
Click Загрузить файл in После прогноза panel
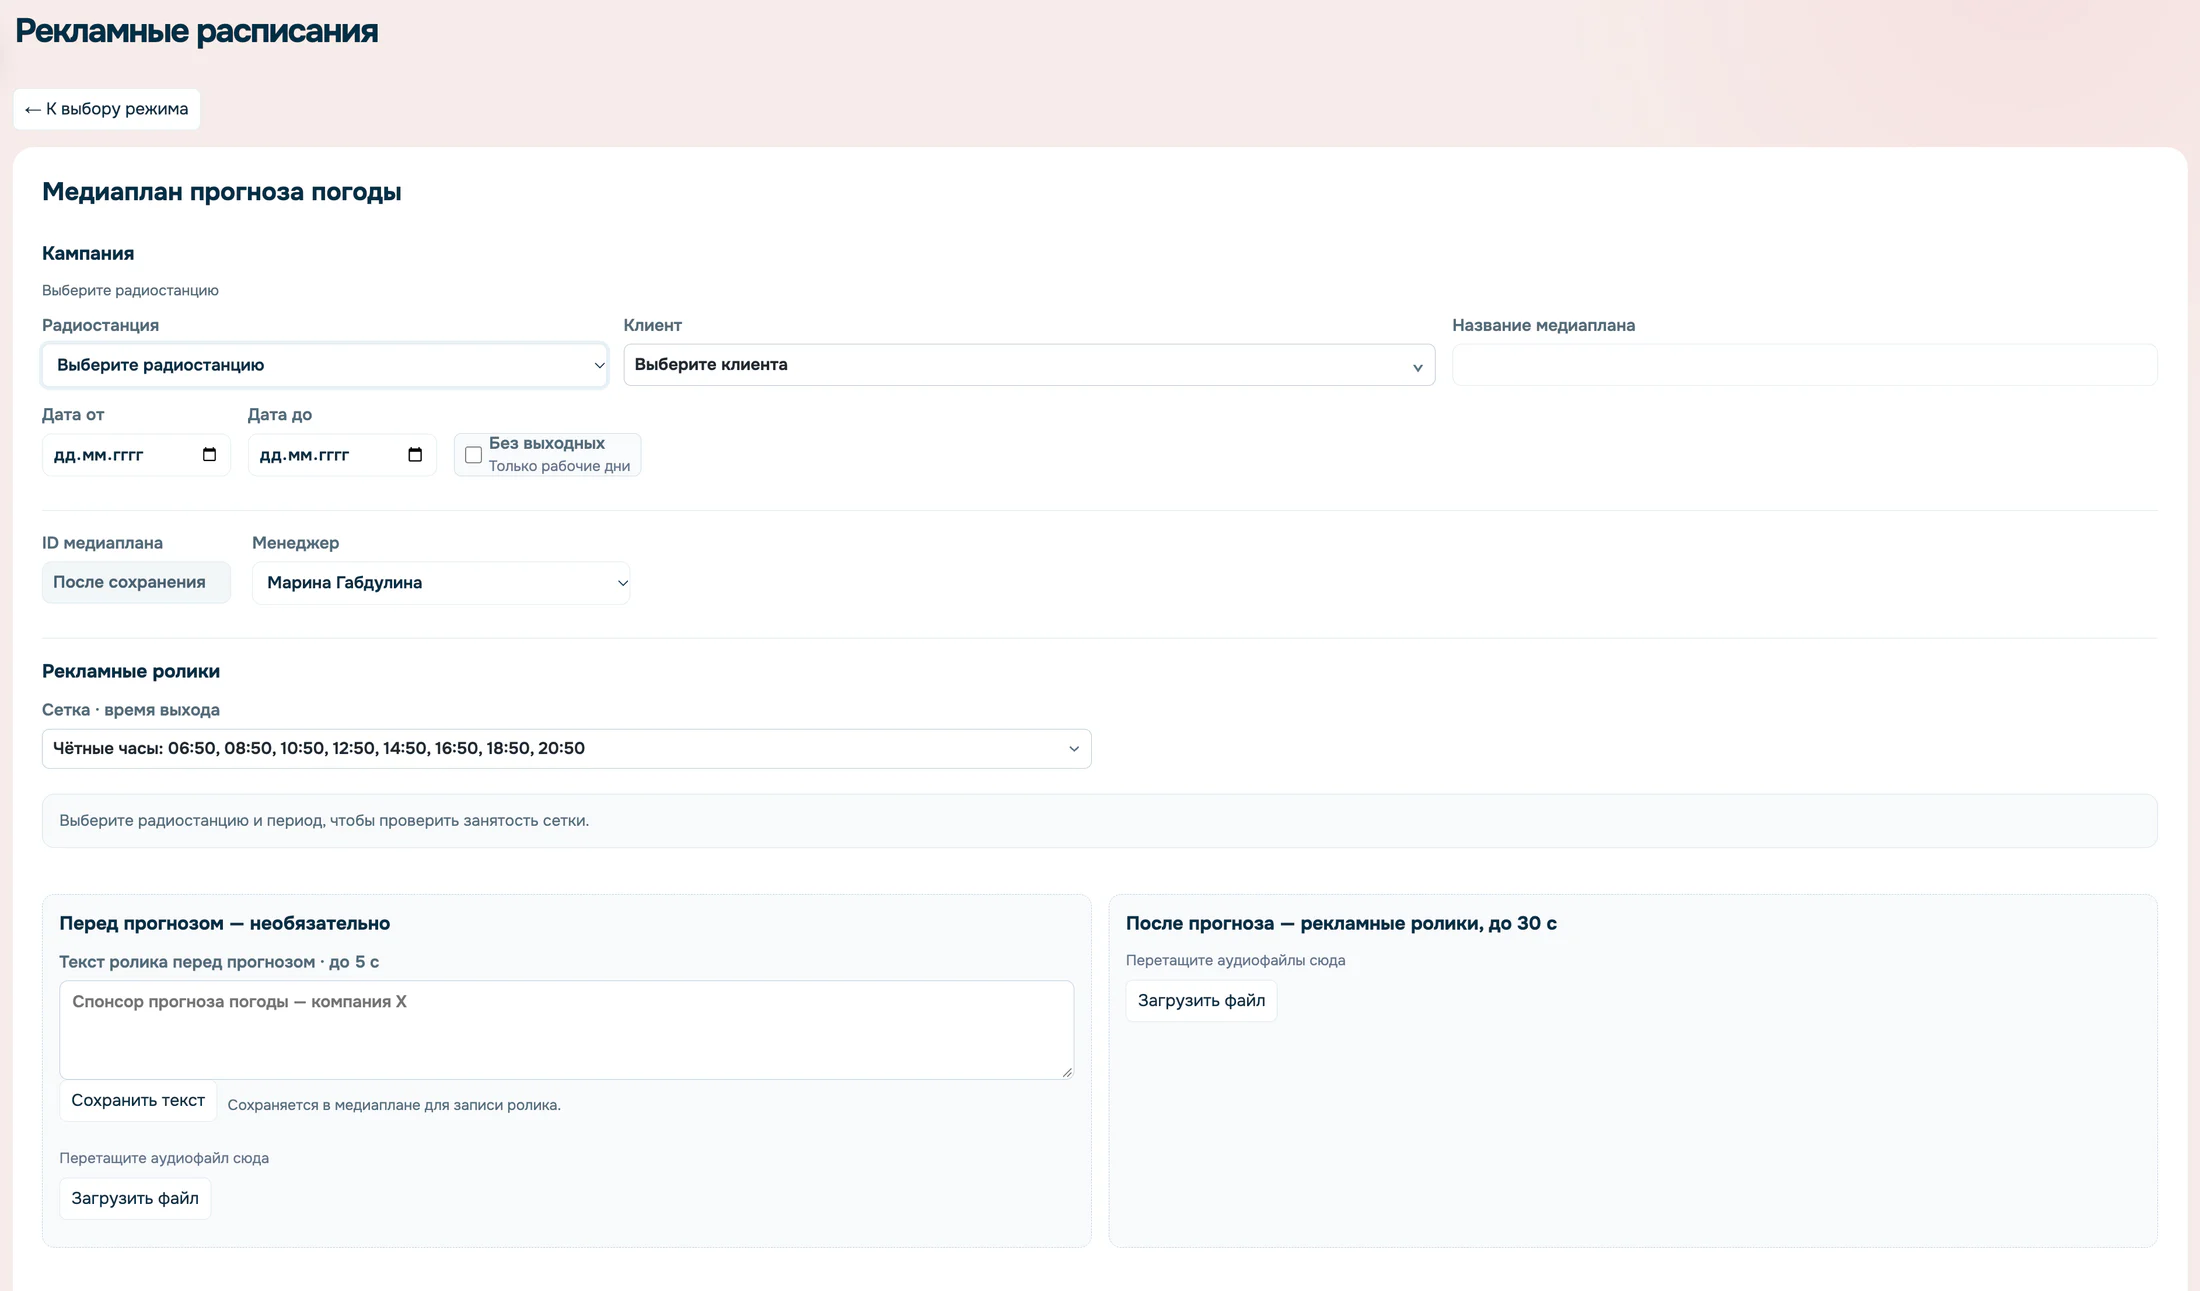click(x=1201, y=1001)
